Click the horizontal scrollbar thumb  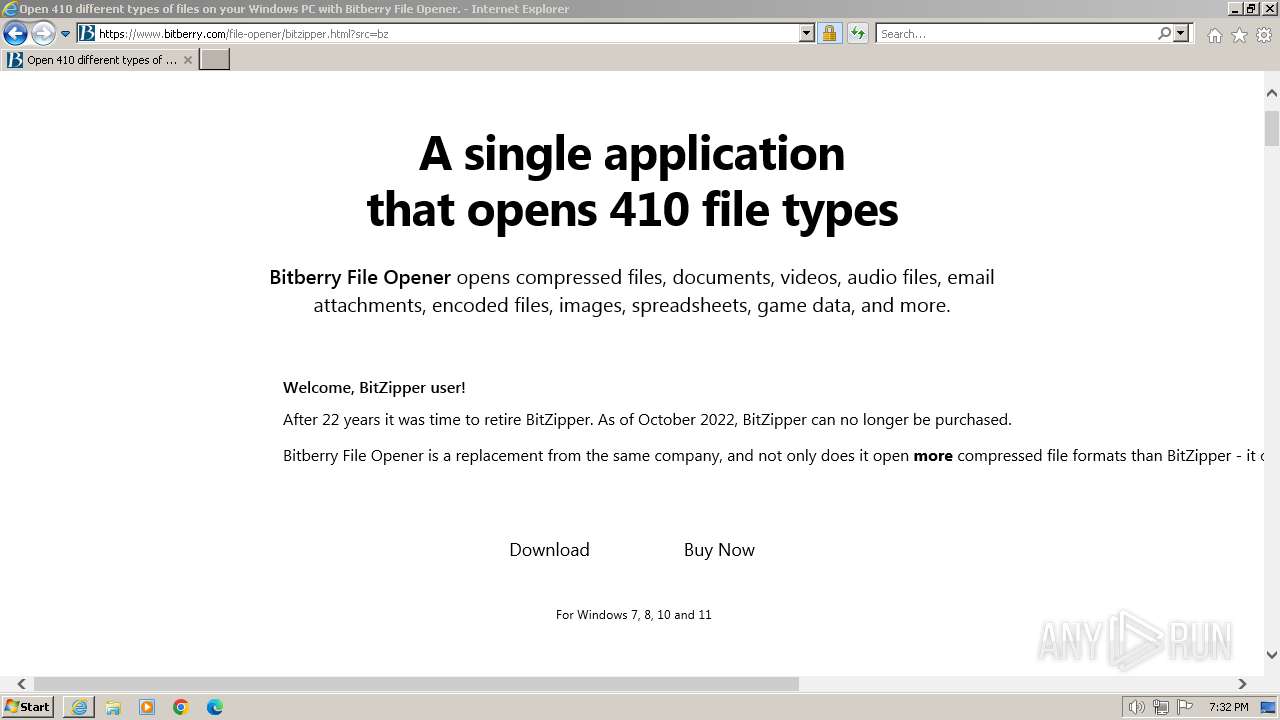(x=416, y=684)
